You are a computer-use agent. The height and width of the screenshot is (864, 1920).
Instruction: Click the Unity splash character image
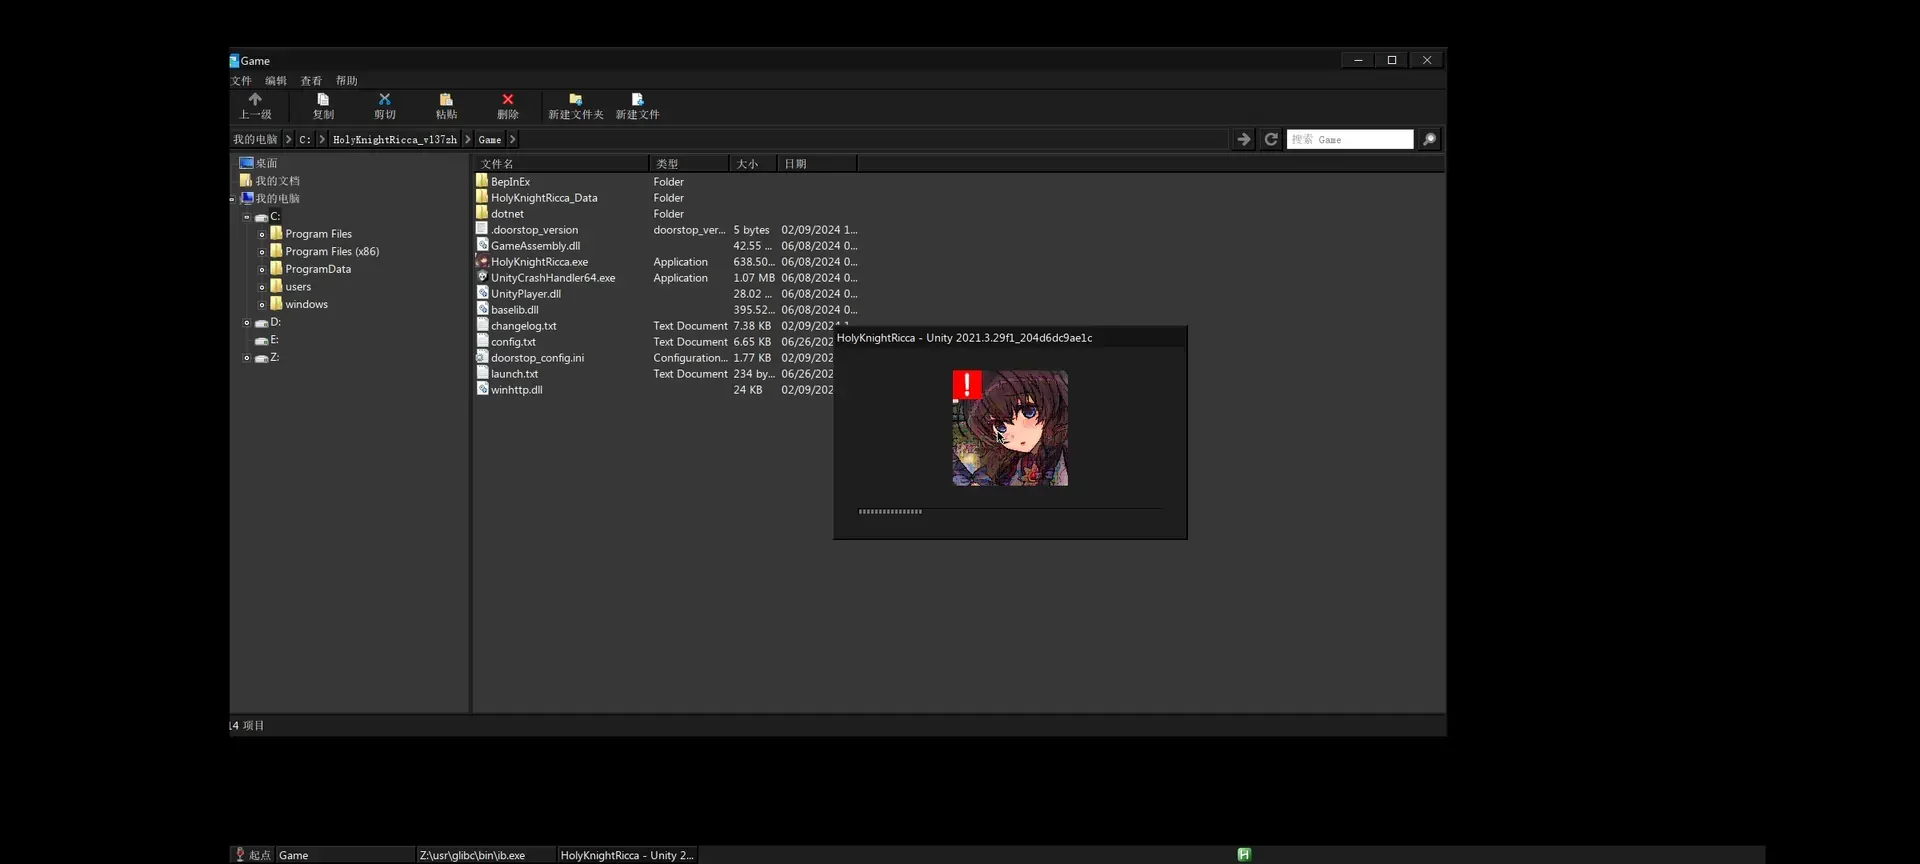point(1010,428)
